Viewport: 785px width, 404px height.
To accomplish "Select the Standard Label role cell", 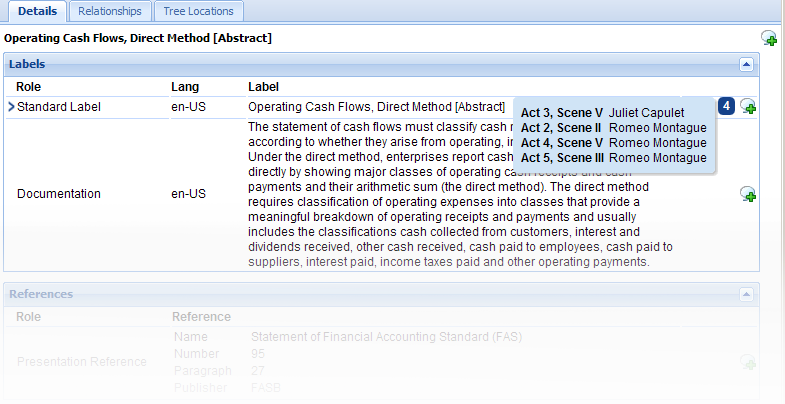I will pos(59,107).
